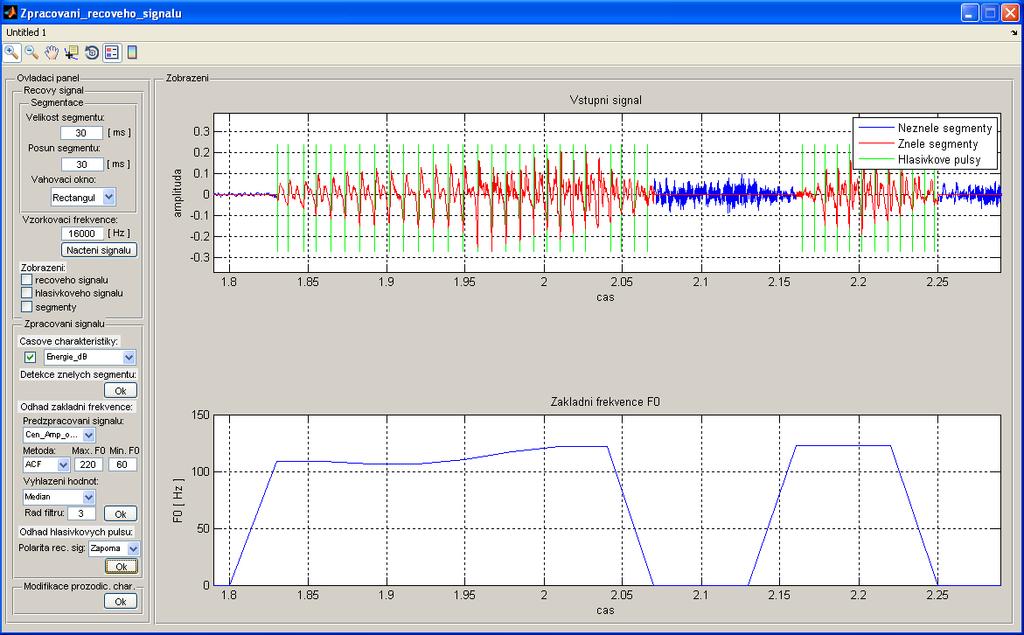Viewport: 1024px width, 635px height.
Task: Click the MATLAB icon in title bar
Action: [10, 12]
